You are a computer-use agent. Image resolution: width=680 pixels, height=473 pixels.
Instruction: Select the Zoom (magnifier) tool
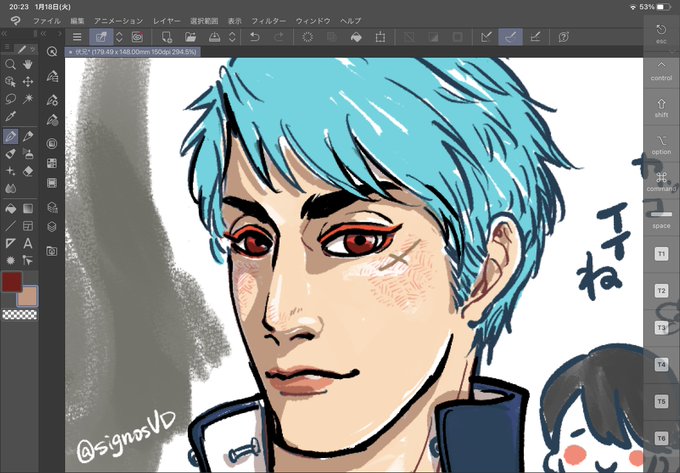10,65
